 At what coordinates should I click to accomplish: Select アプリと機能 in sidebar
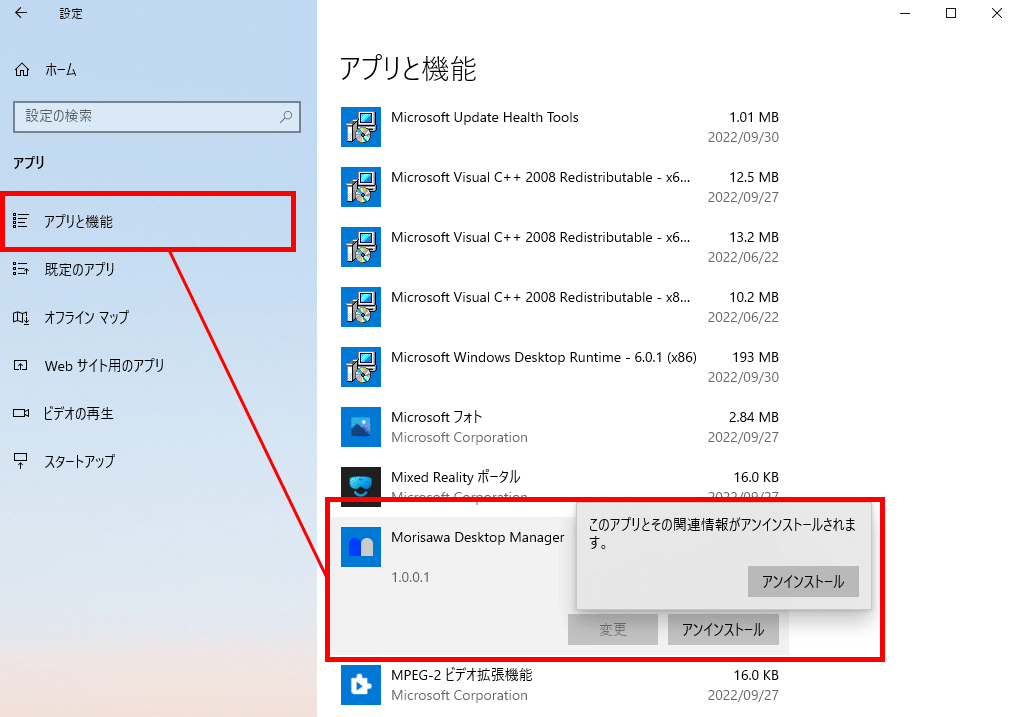tap(150, 222)
